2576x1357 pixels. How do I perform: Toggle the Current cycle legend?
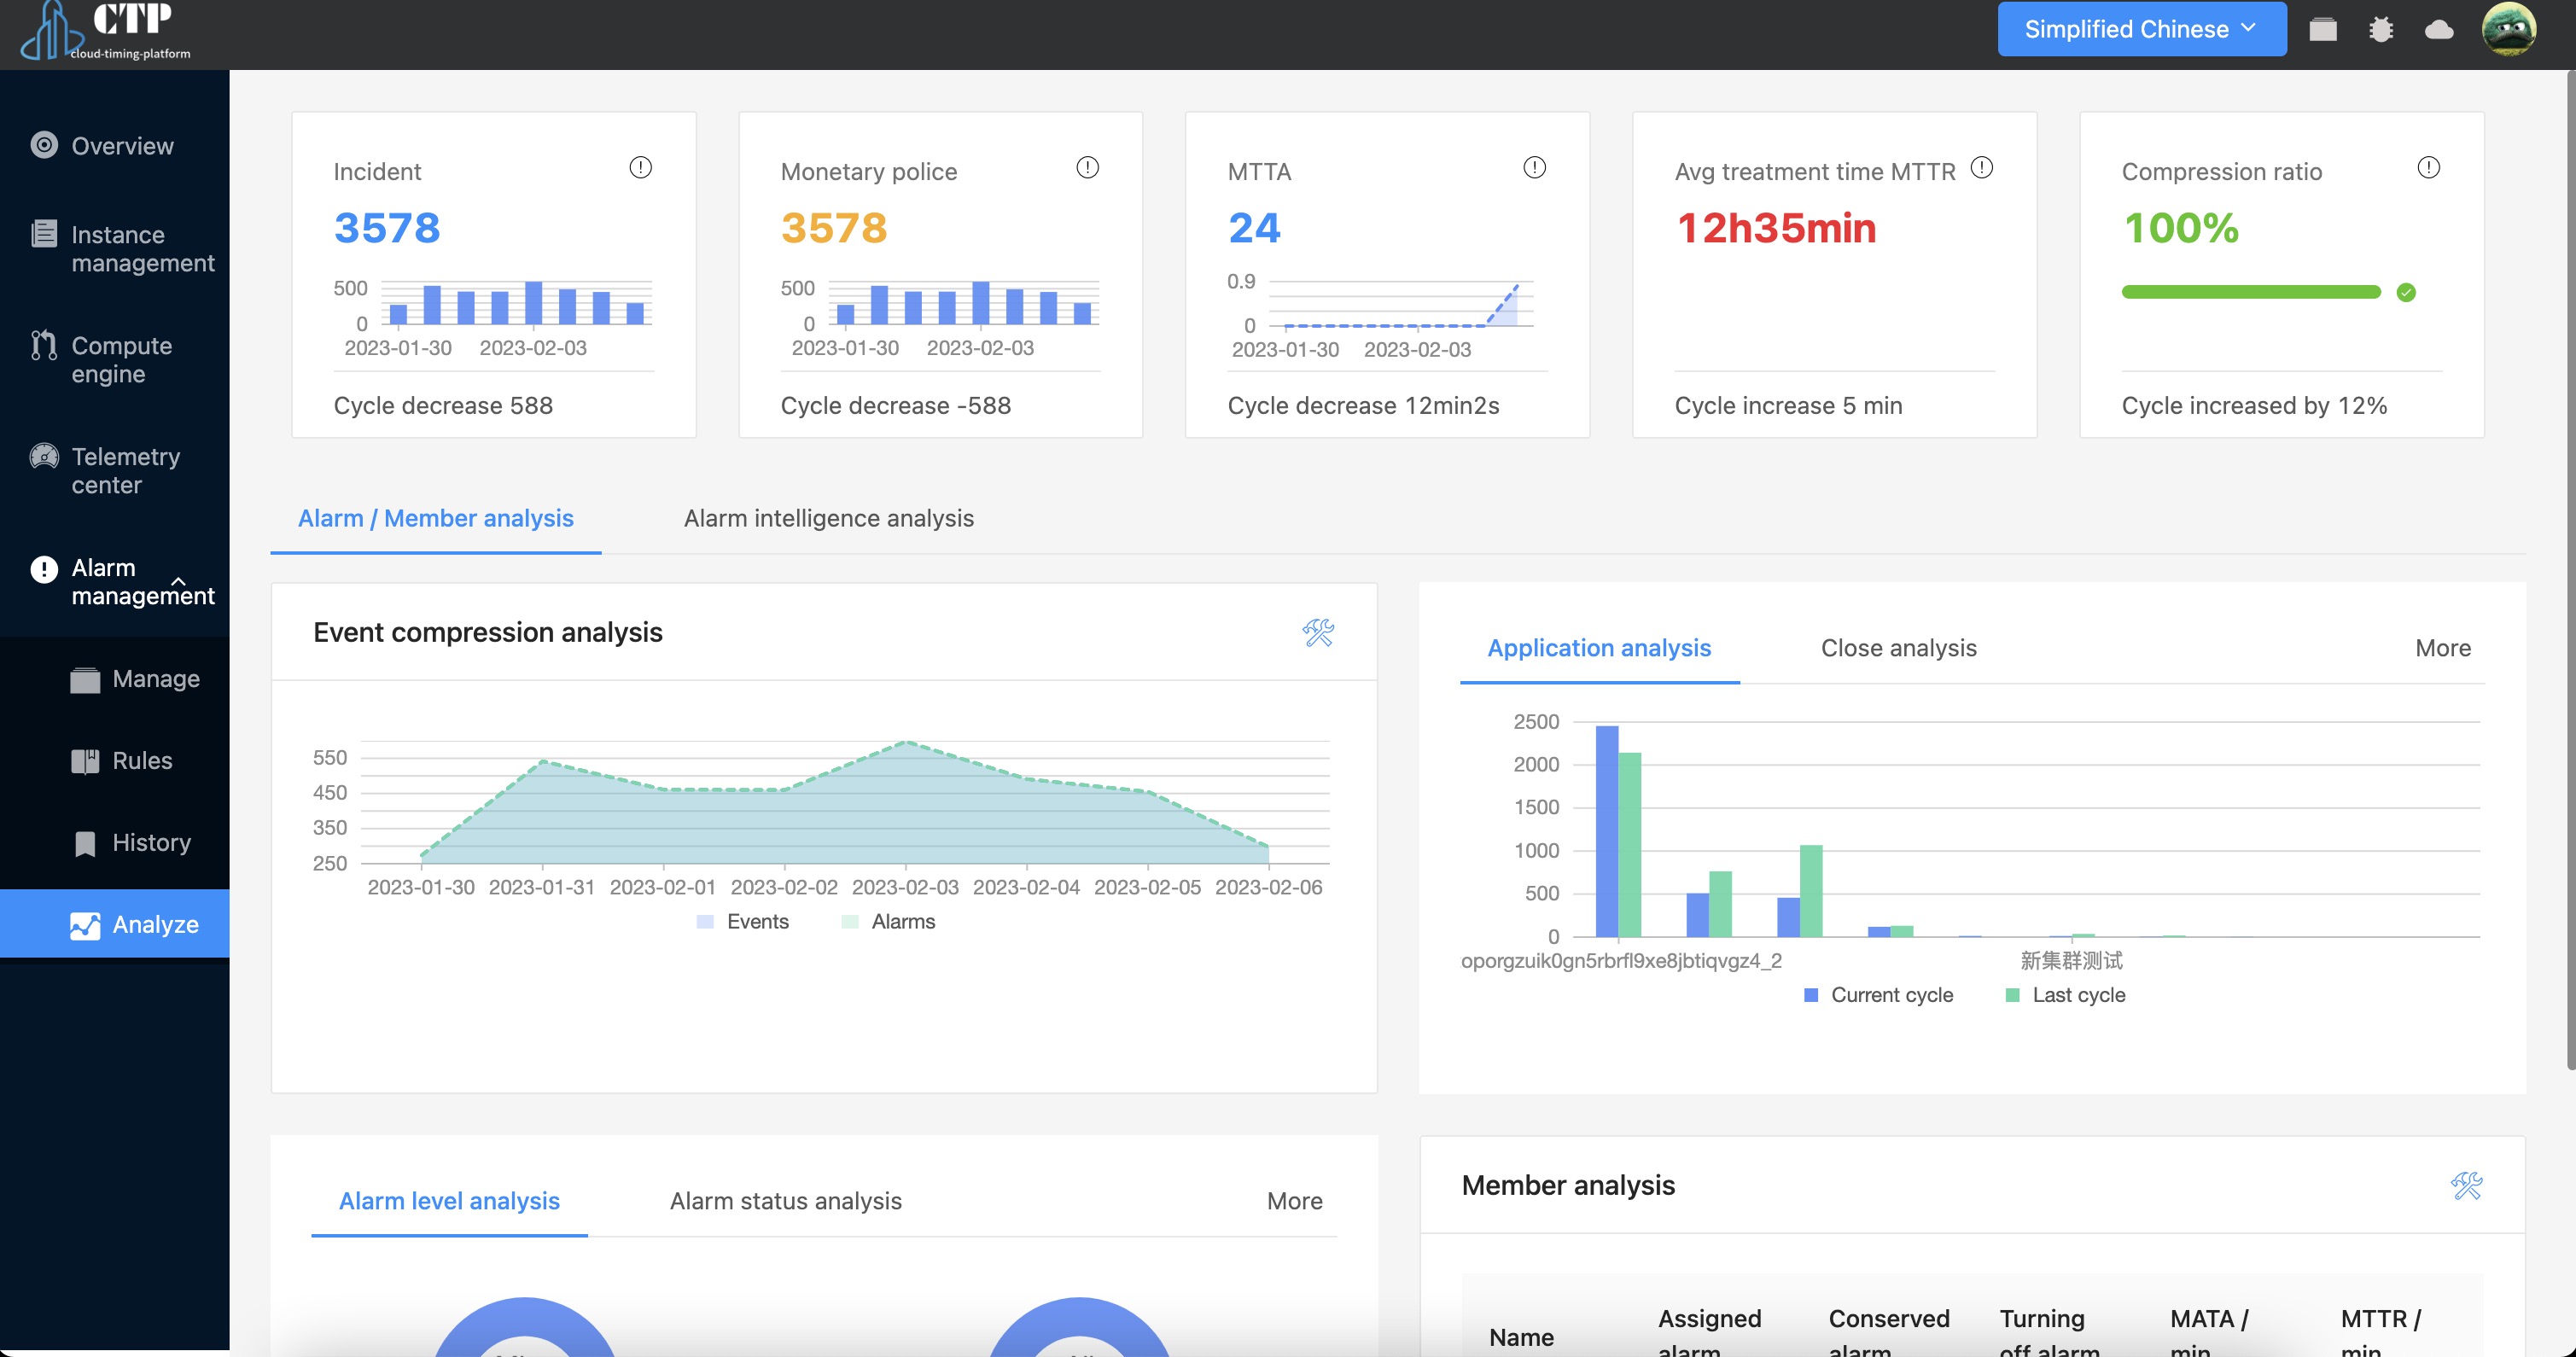tap(1878, 995)
